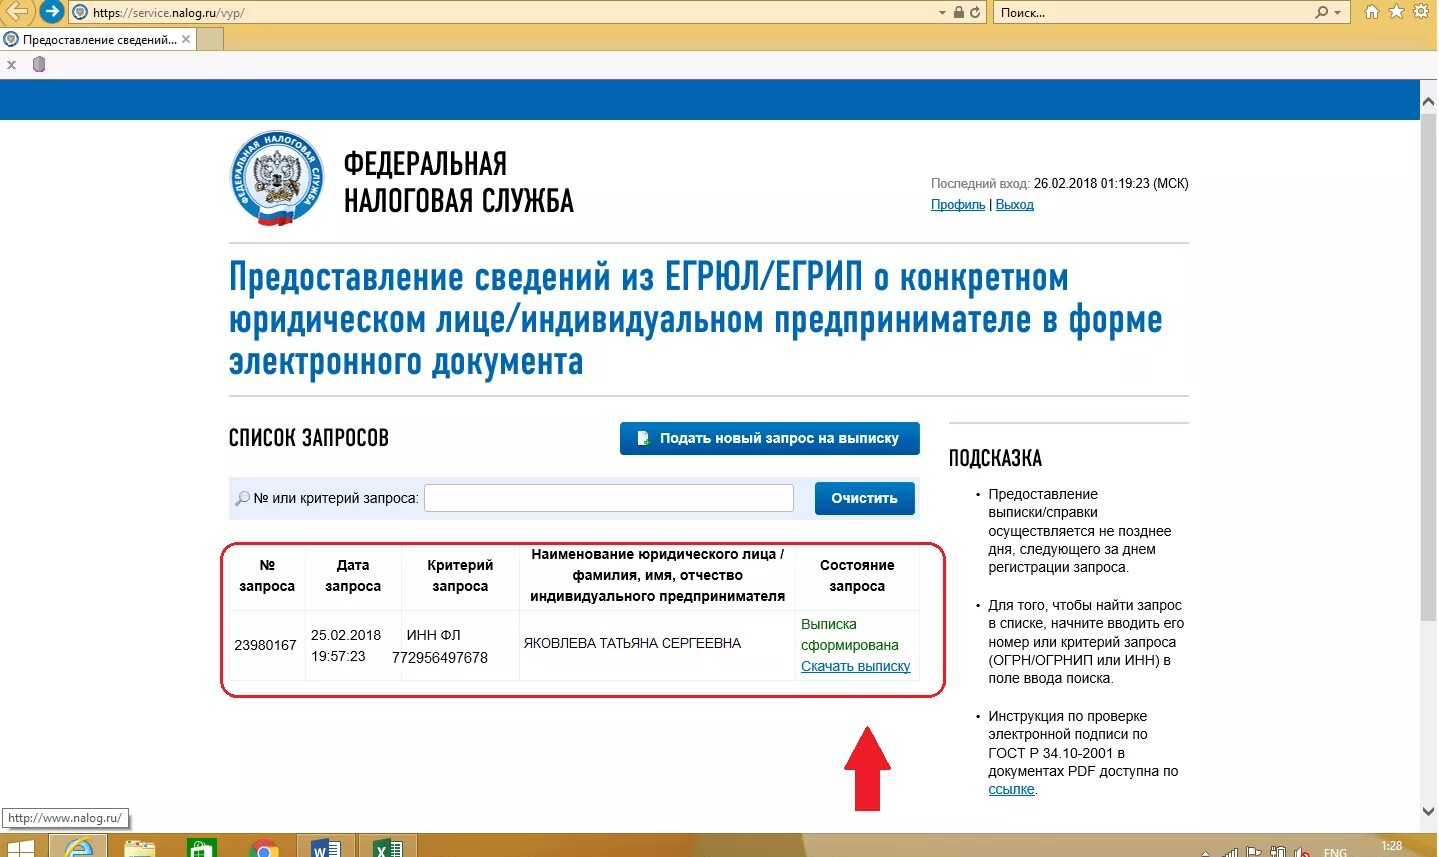Click the page scrollbar down arrow
Viewport: 1439px width, 857px height.
tap(1429, 811)
